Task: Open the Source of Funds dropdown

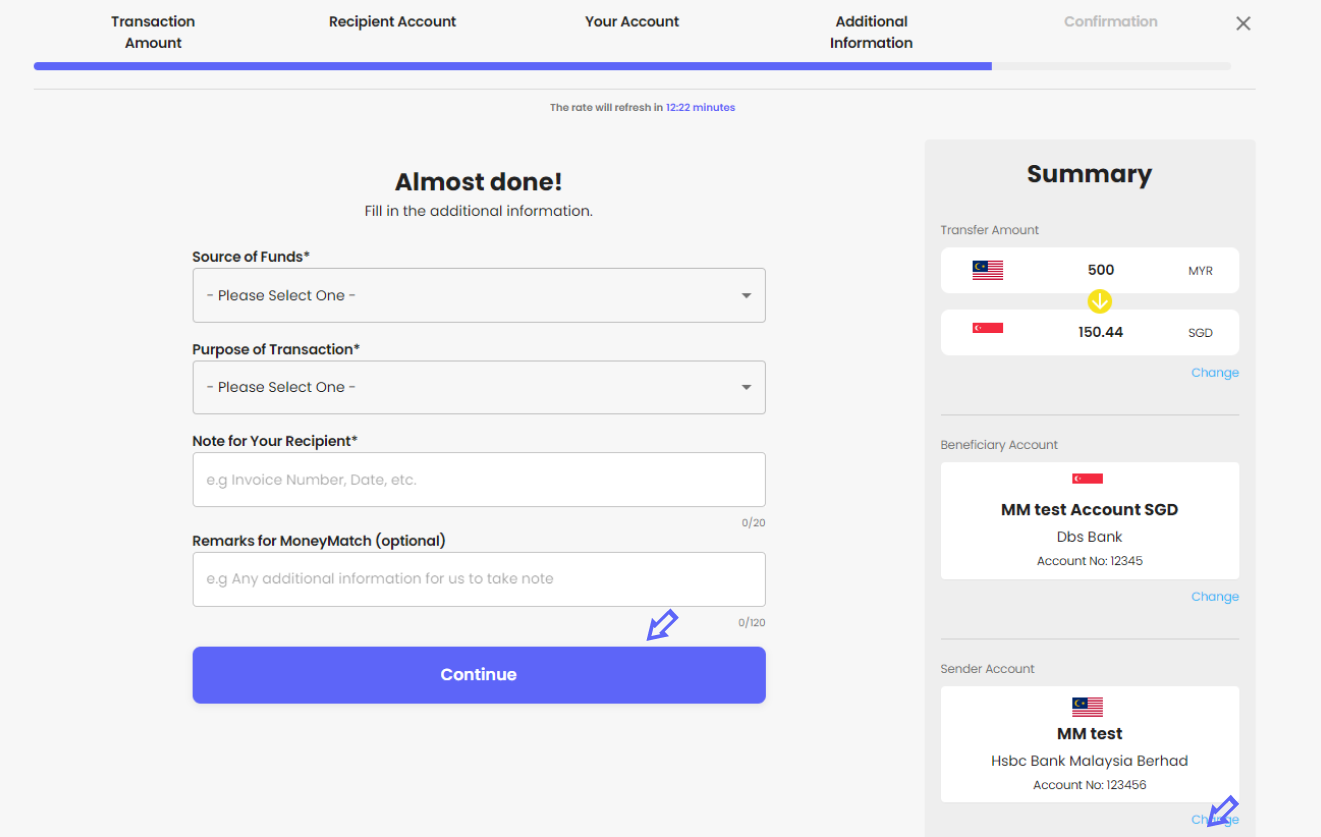Action: (x=479, y=295)
